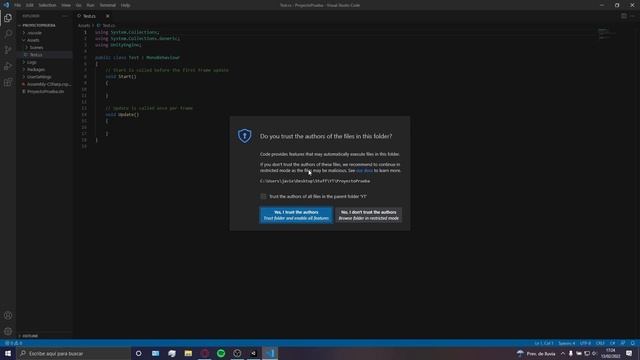This screenshot has height=360, width=640.
Task: Click the CRLF line ending status
Action: point(600,343)
